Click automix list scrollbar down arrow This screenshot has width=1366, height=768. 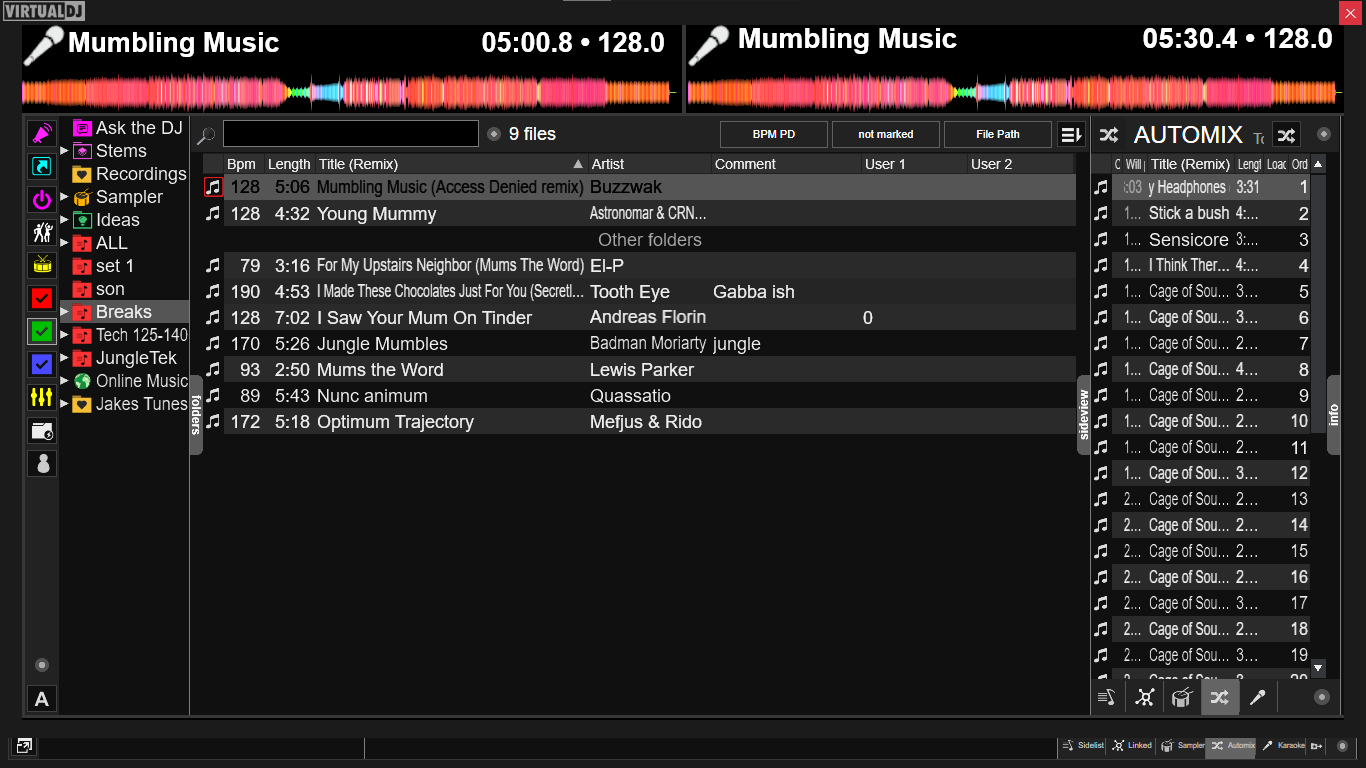point(1318,667)
